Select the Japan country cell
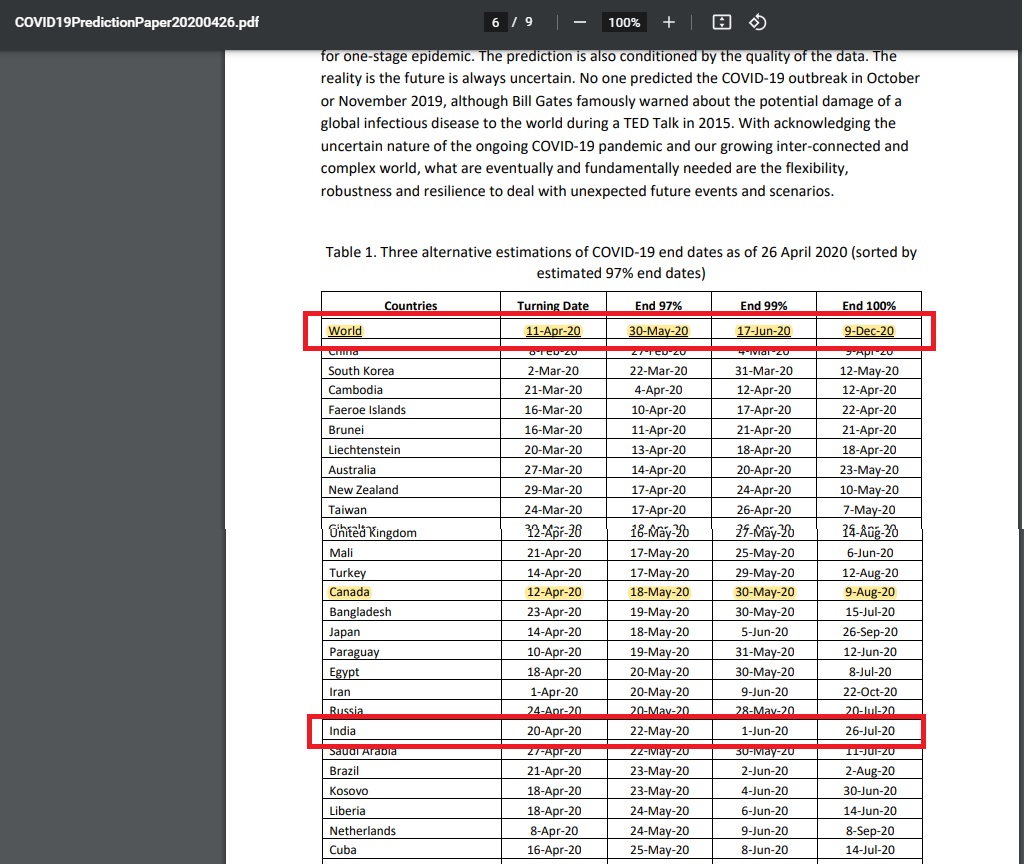 (345, 632)
